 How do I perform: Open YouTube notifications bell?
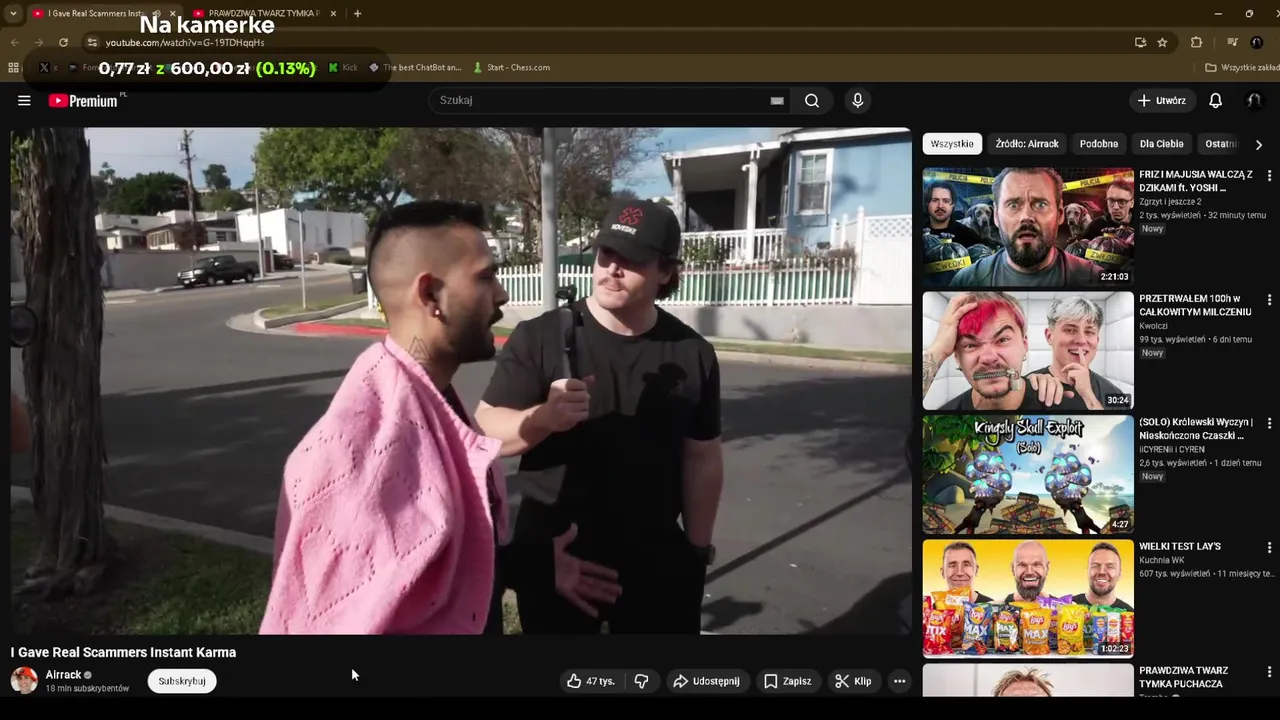coord(1215,100)
